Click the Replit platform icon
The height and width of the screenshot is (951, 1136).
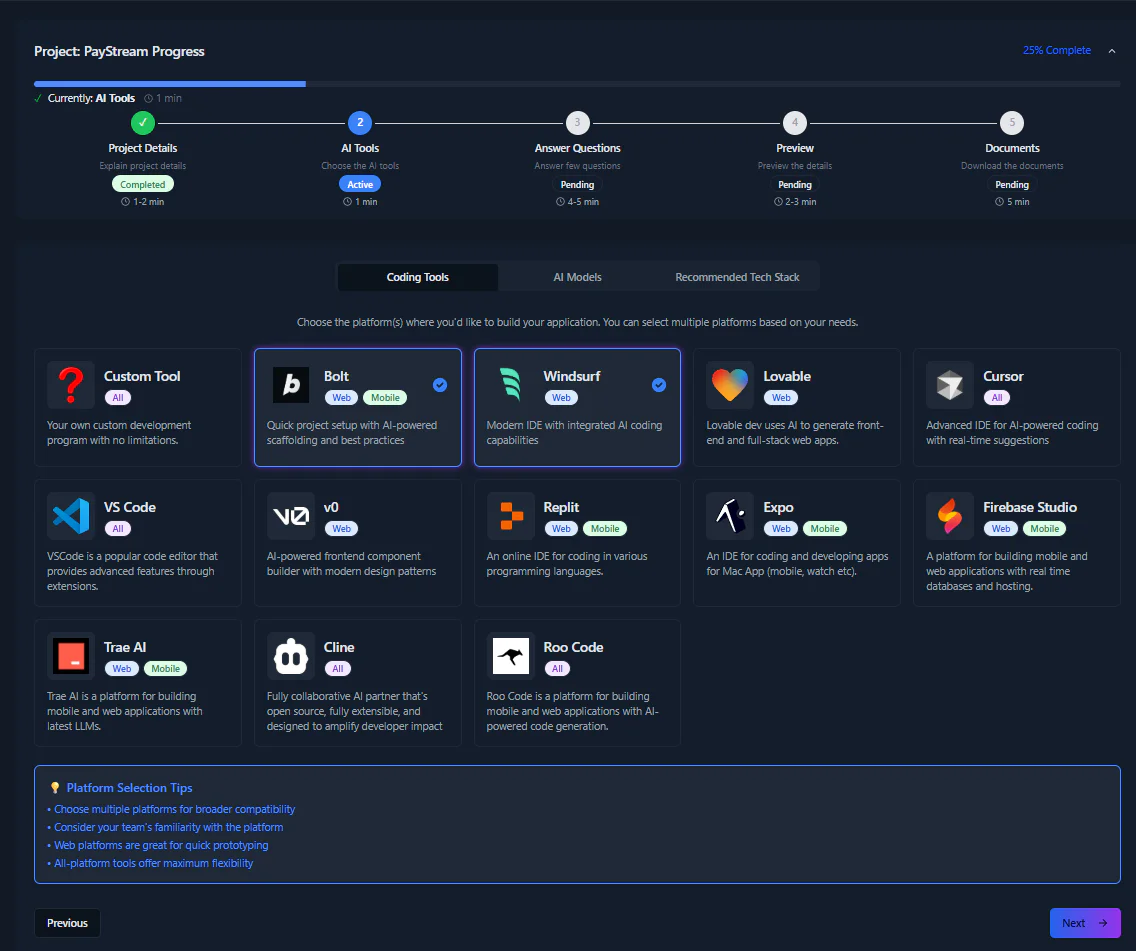tap(510, 515)
